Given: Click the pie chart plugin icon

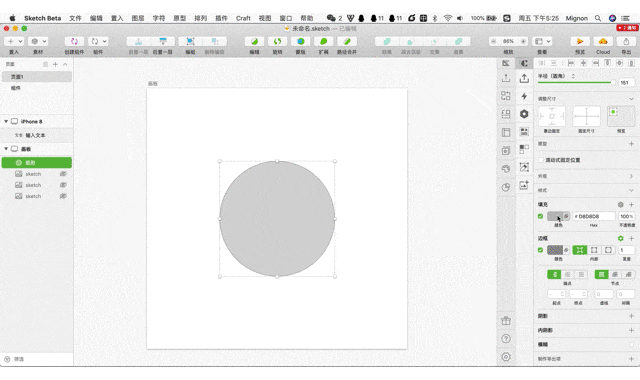Looking at the screenshot, I should coord(506,187).
